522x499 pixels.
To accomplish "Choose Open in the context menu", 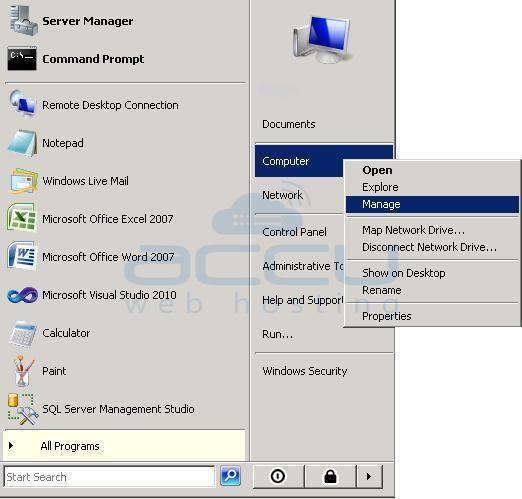I will (x=432, y=170).
